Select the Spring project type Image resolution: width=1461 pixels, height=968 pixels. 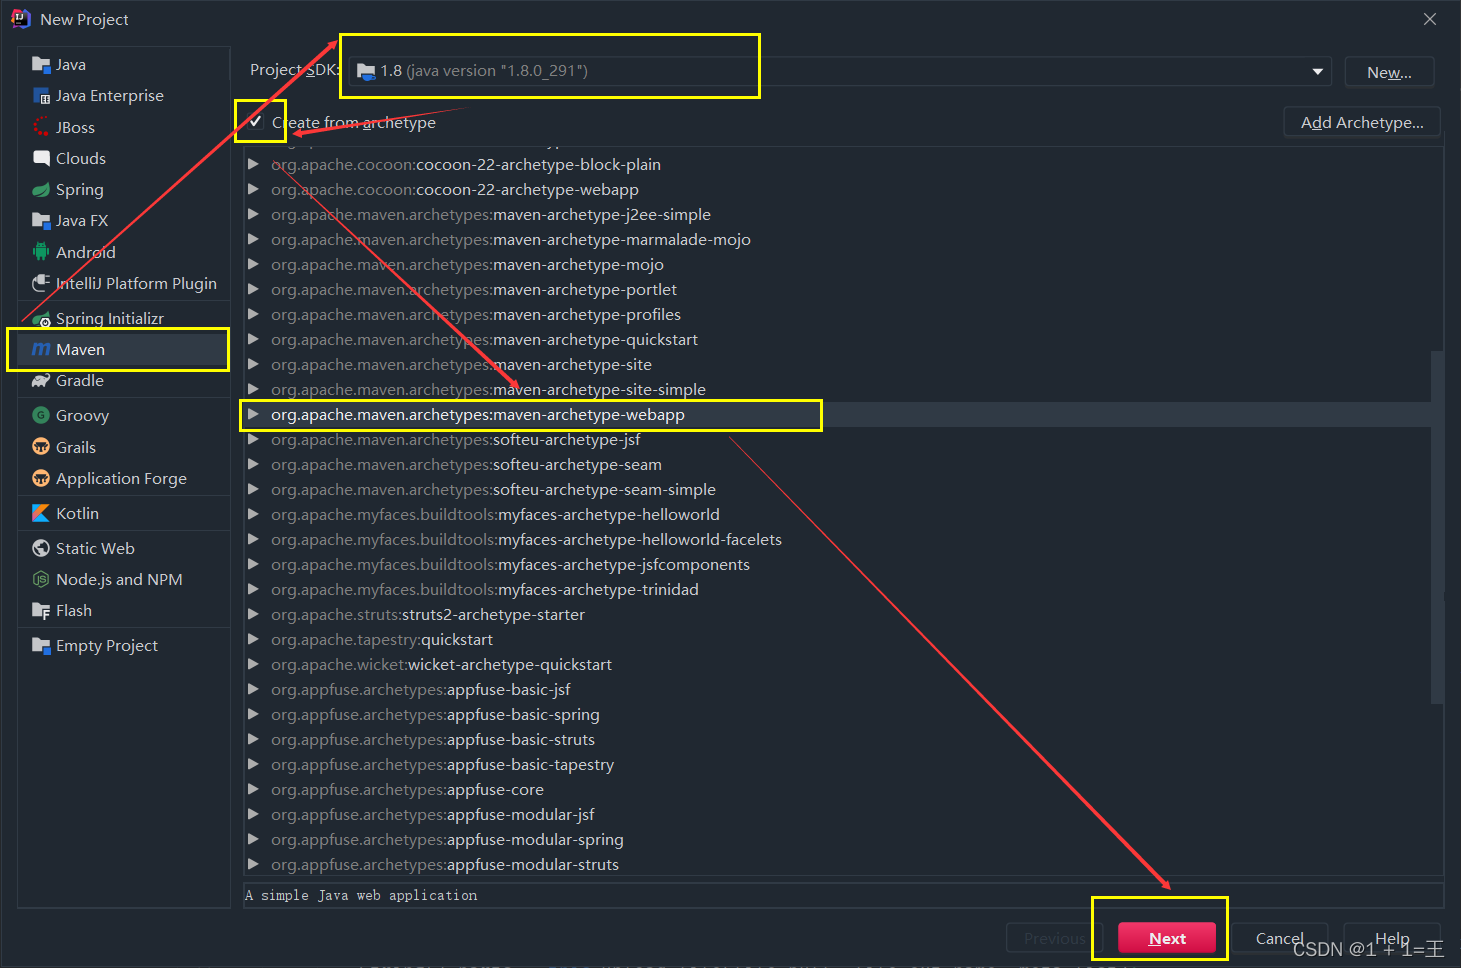coord(124,190)
